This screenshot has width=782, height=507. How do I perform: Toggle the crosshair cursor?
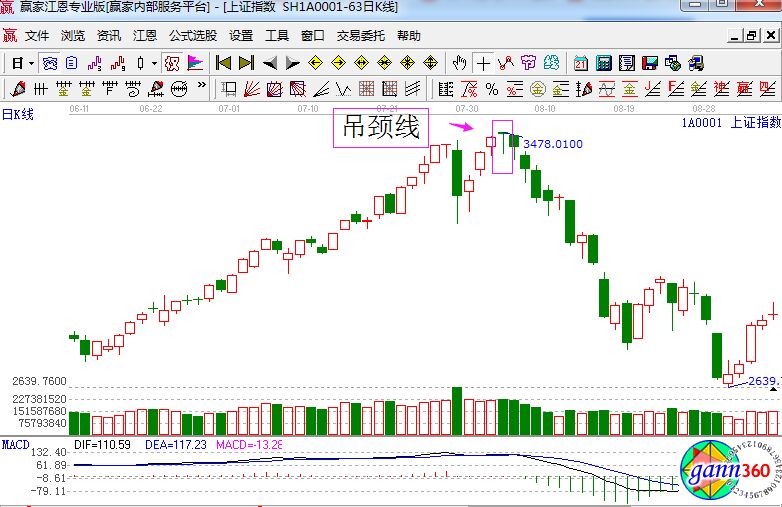point(483,63)
